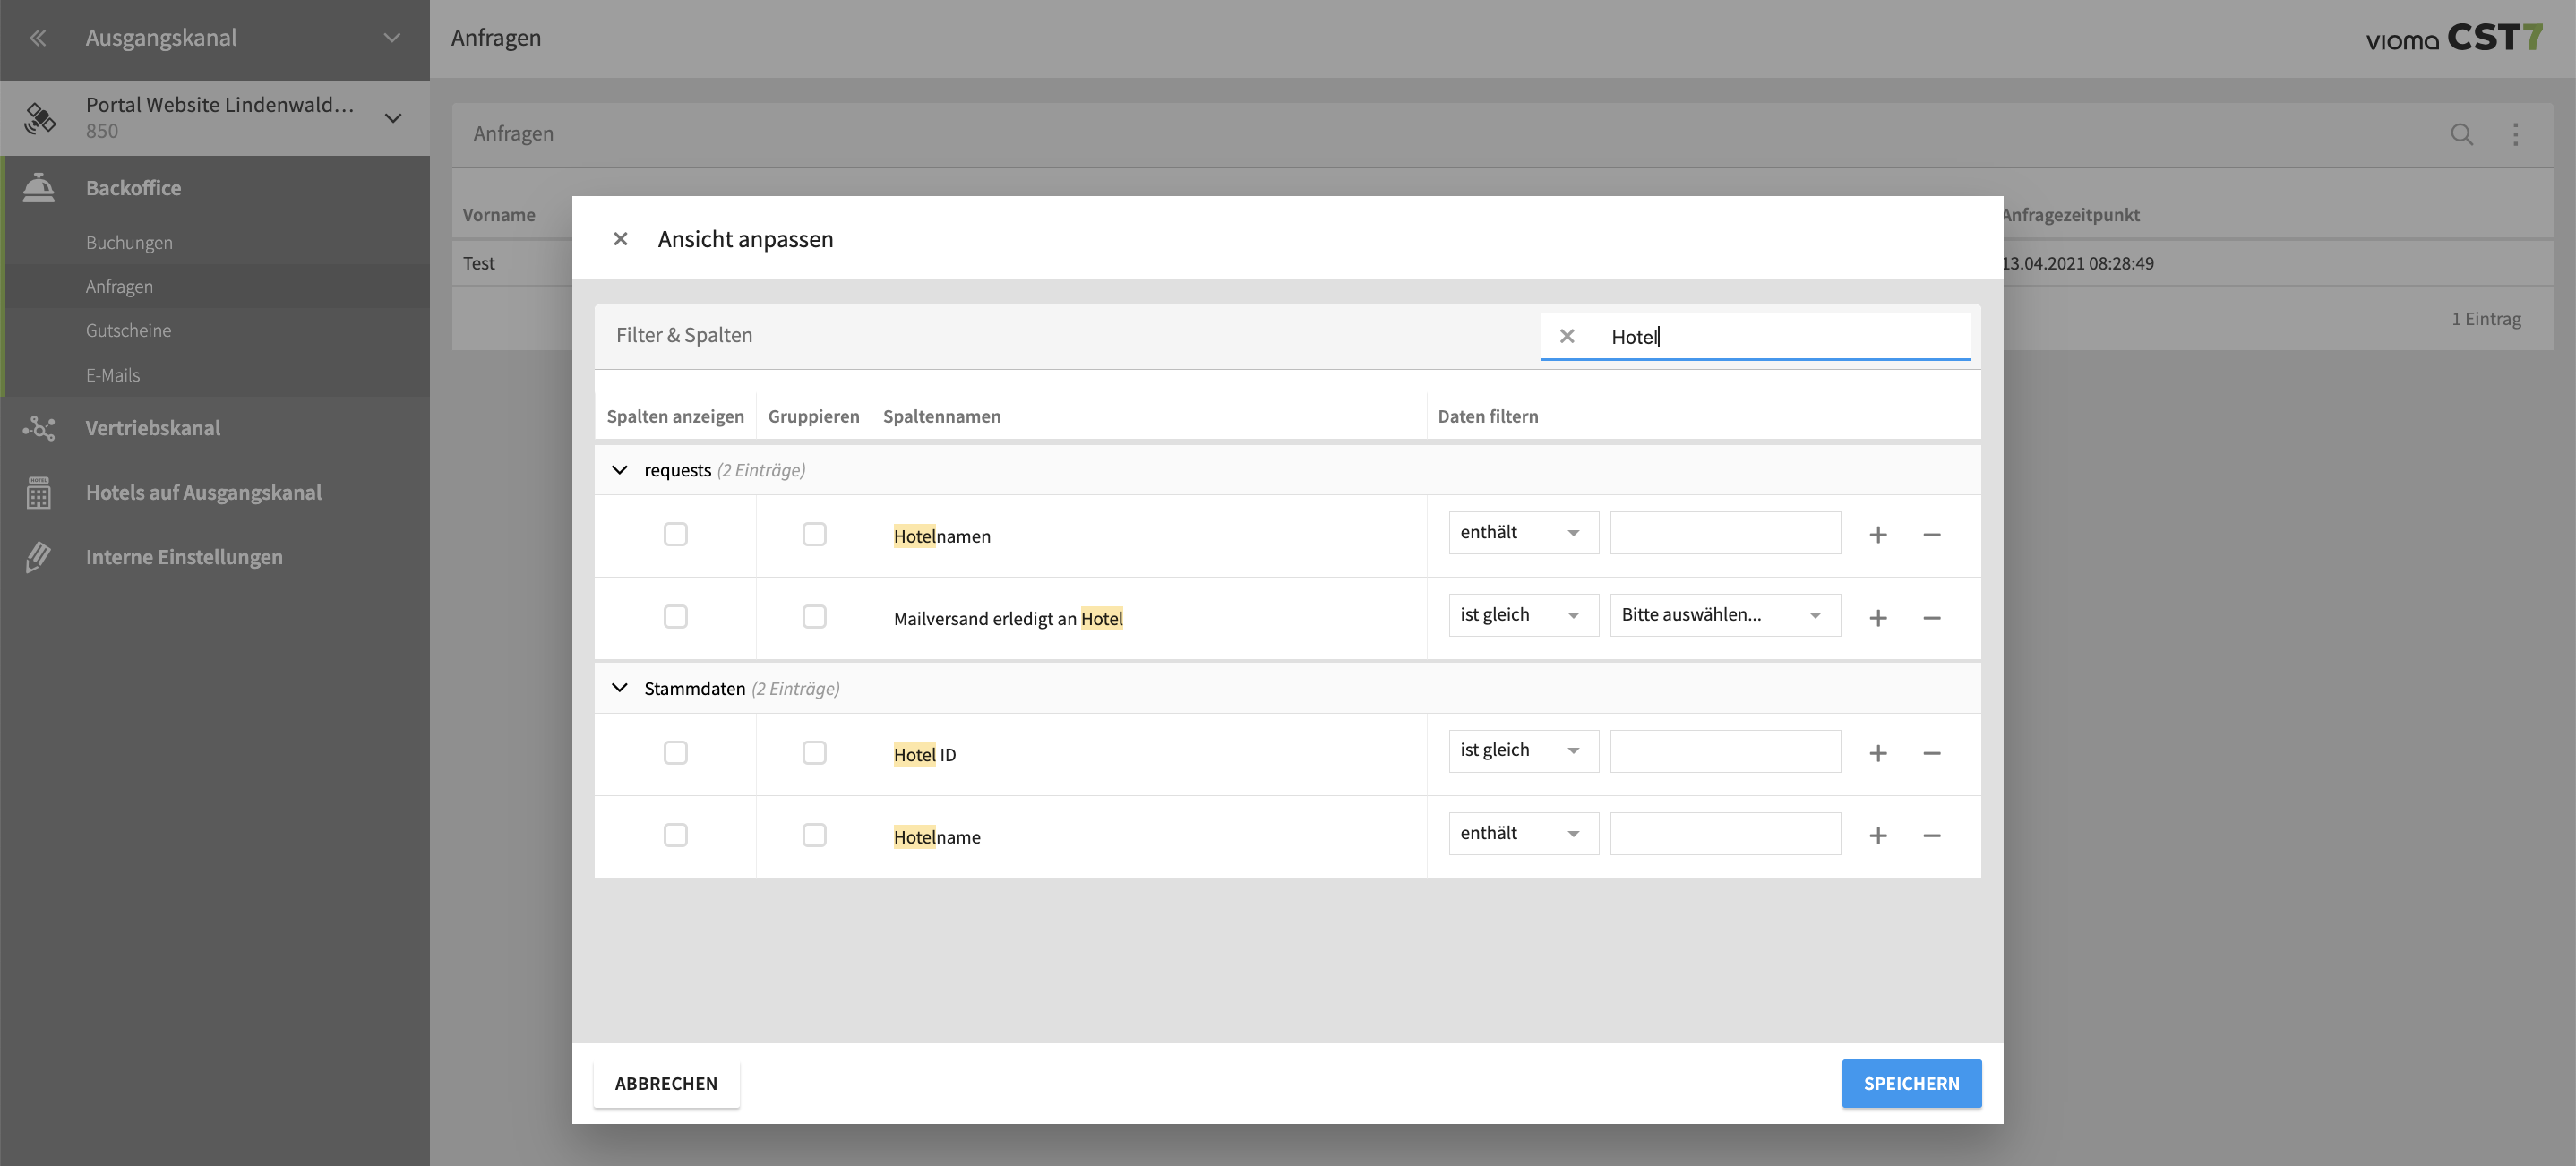2576x1166 pixels.
Task: Check Gruppieren for Hotelnamen
Action: 814,534
